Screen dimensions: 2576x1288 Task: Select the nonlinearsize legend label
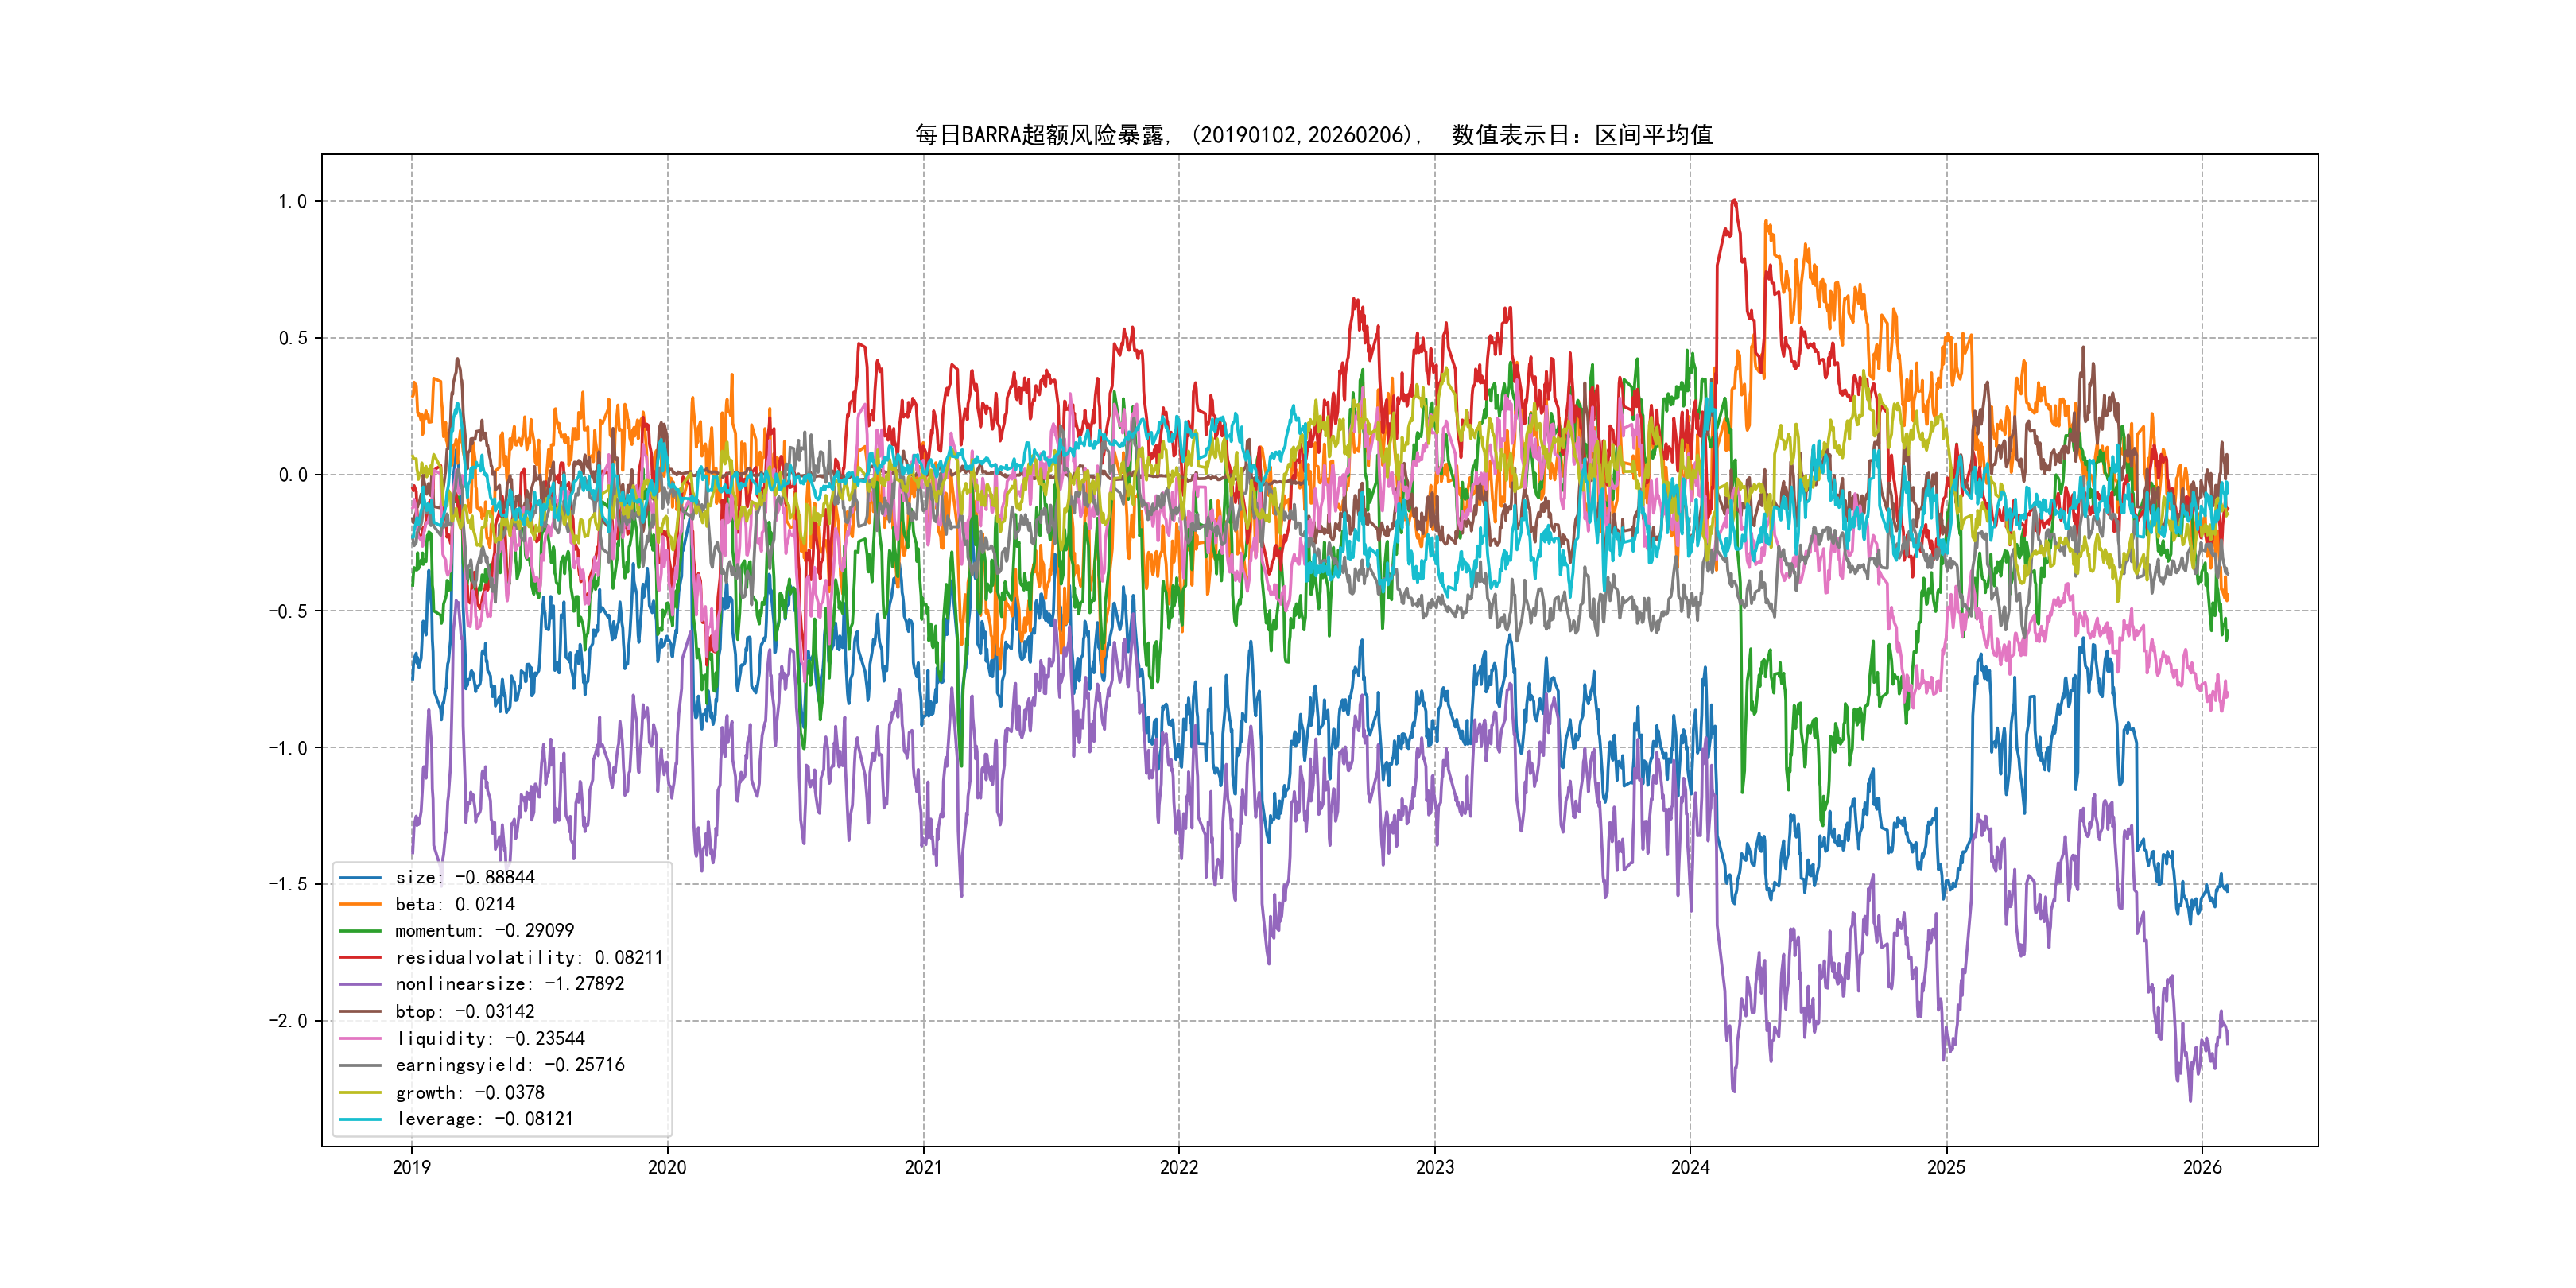509,984
